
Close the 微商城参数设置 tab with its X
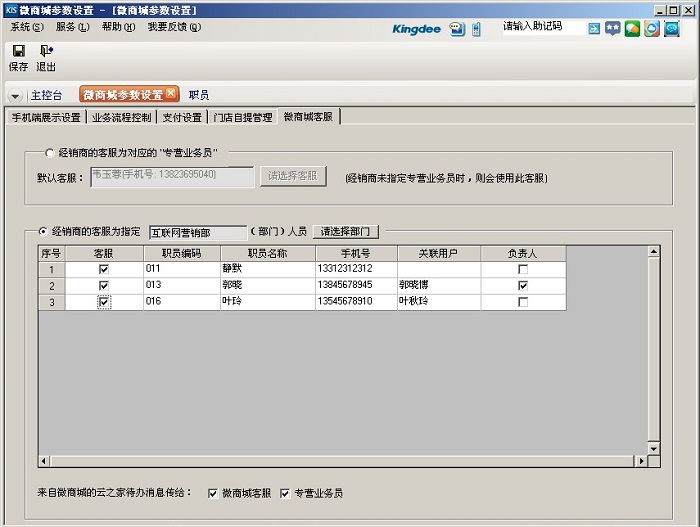click(171, 94)
